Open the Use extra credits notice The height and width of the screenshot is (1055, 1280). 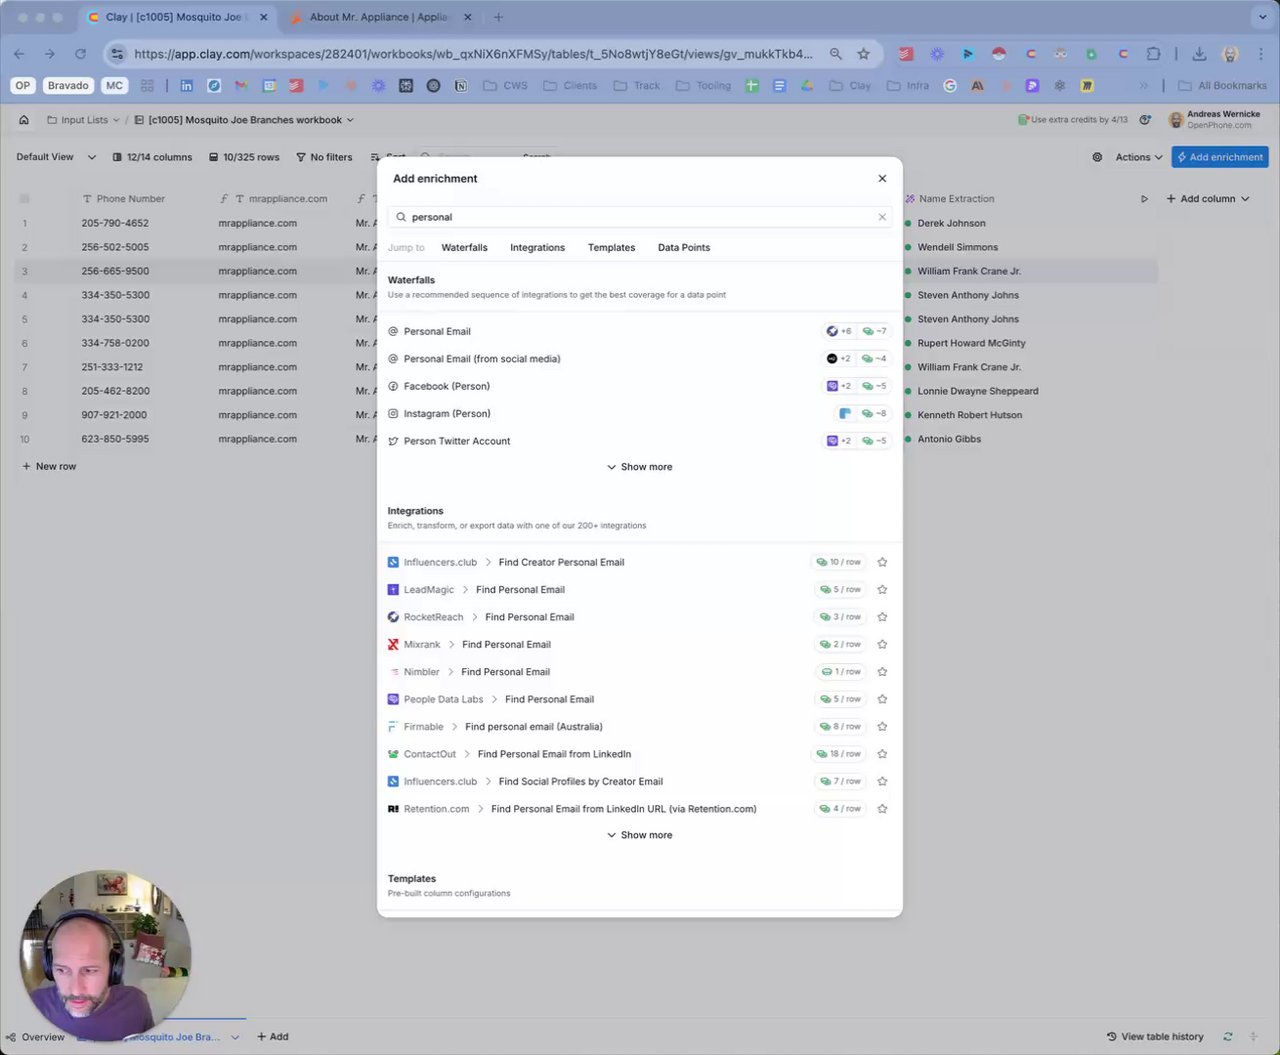pyautogui.click(x=1072, y=120)
